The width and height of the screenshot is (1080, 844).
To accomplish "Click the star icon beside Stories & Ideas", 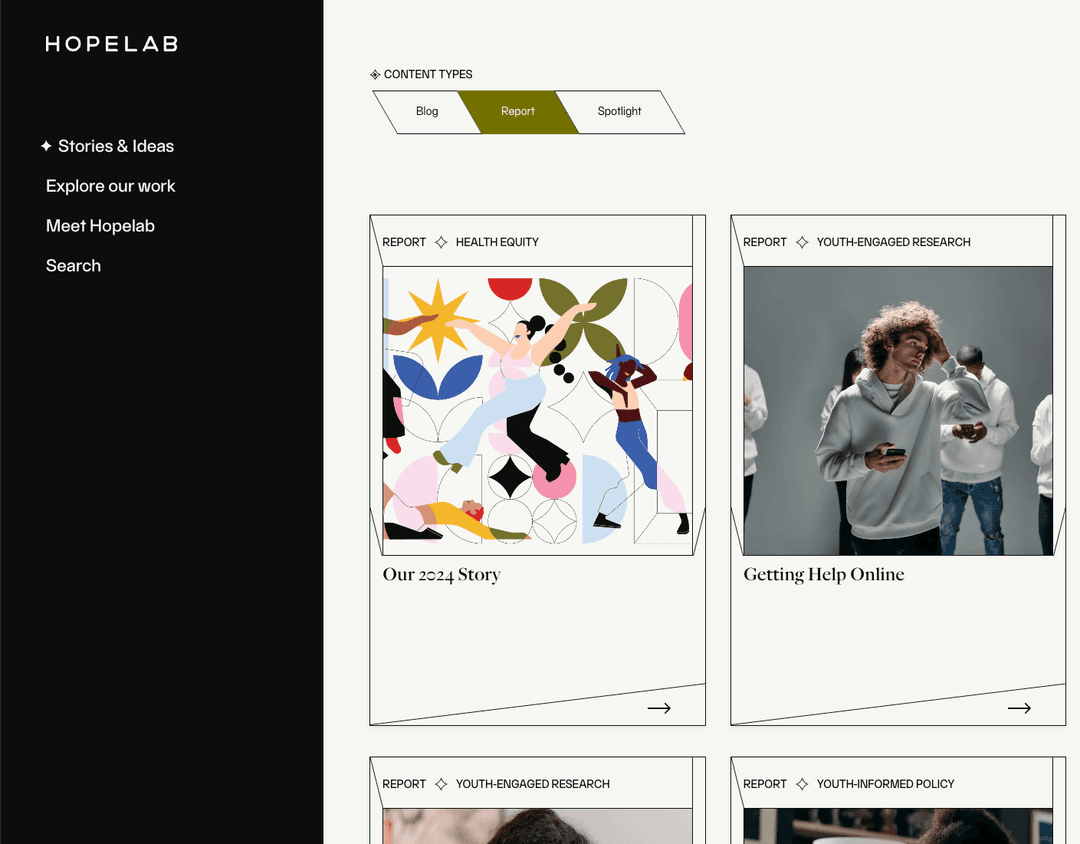I will pyautogui.click(x=46, y=146).
